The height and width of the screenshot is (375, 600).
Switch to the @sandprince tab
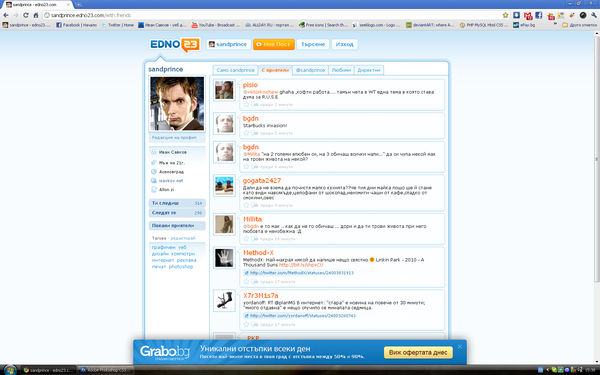[310, 70]
